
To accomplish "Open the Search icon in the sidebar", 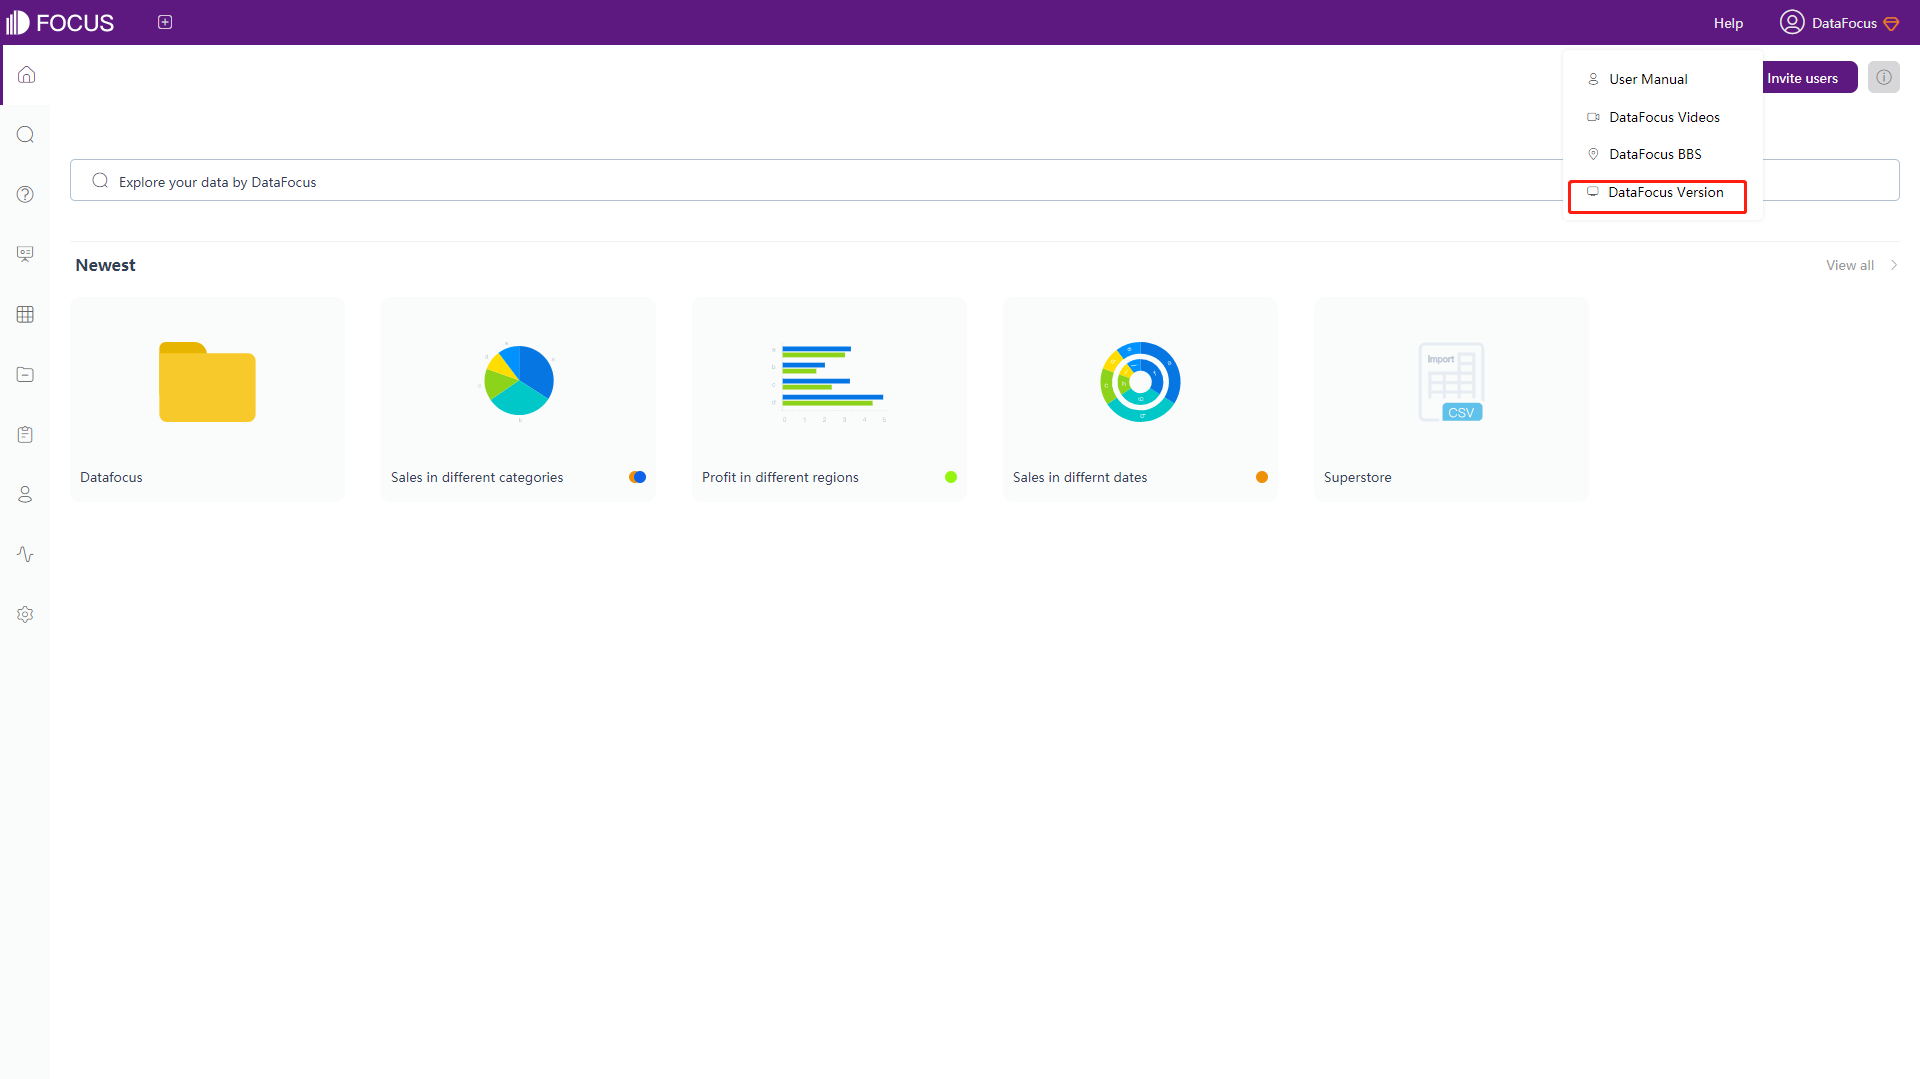I will (x=26, y=135).
